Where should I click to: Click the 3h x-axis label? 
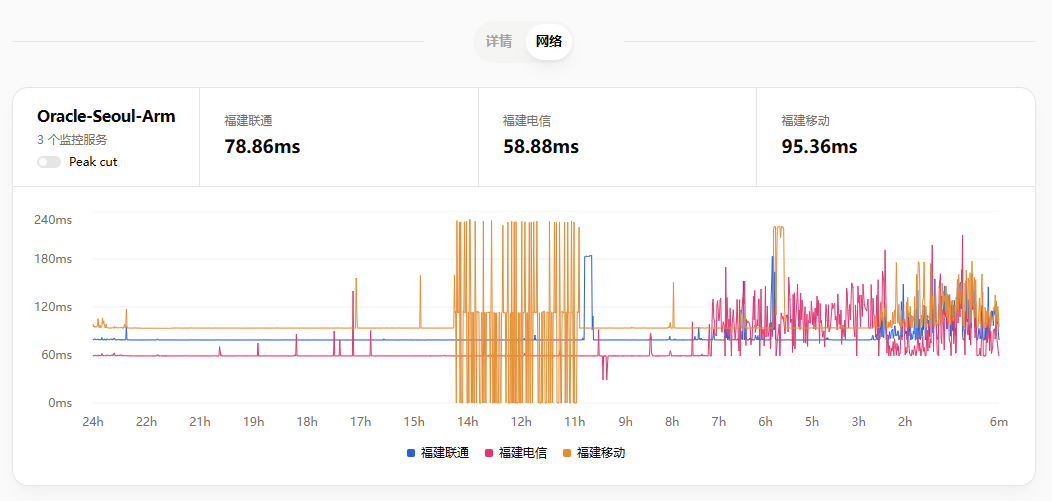tap(859, 422)
